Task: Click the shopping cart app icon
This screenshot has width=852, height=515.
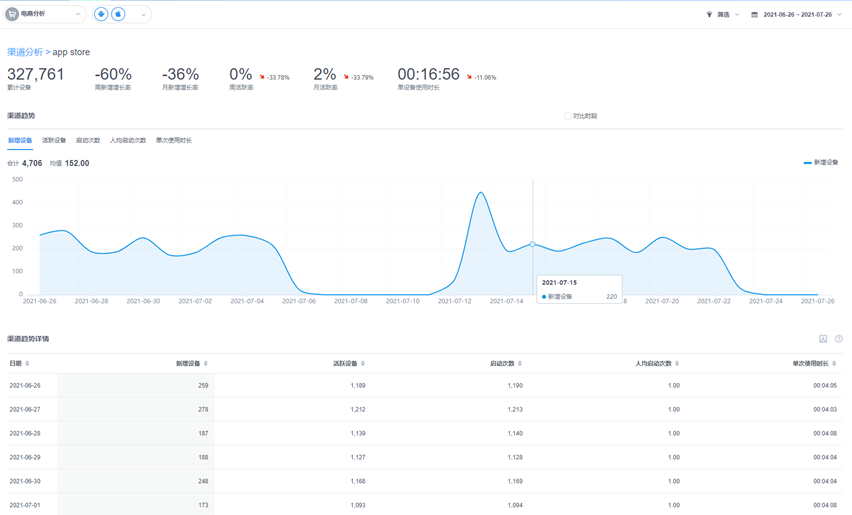Action: point(12,14)
